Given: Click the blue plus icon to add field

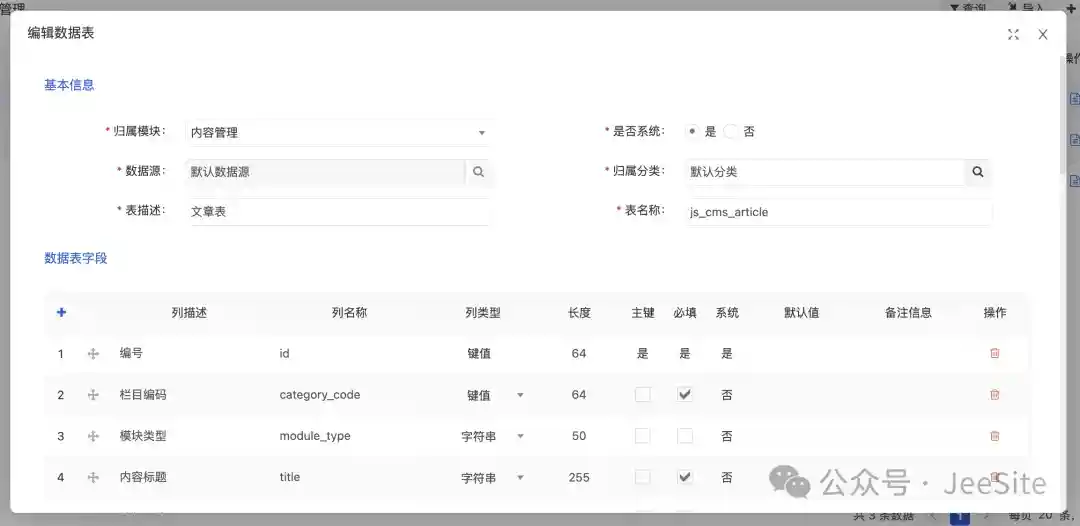Looking at the screenshot, I should [x=61, y=312].
